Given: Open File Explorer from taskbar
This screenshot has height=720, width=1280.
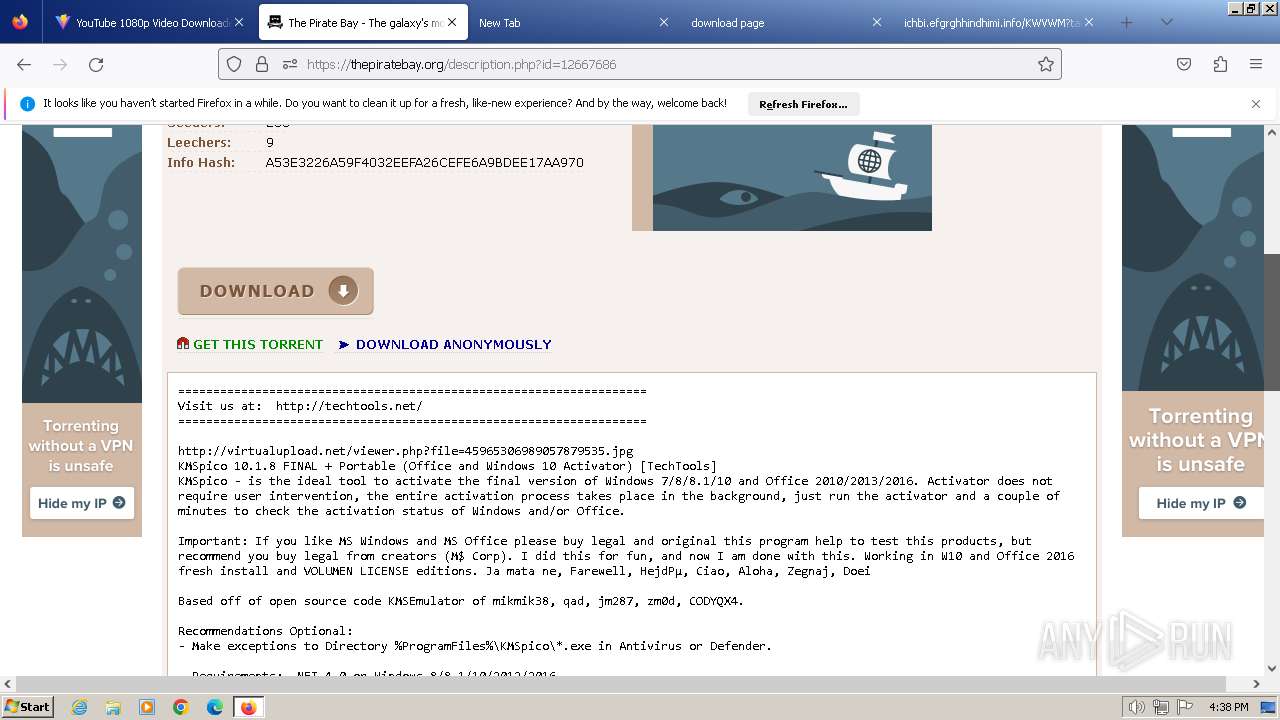Looking at the screenshot, I should coord(113,707).
